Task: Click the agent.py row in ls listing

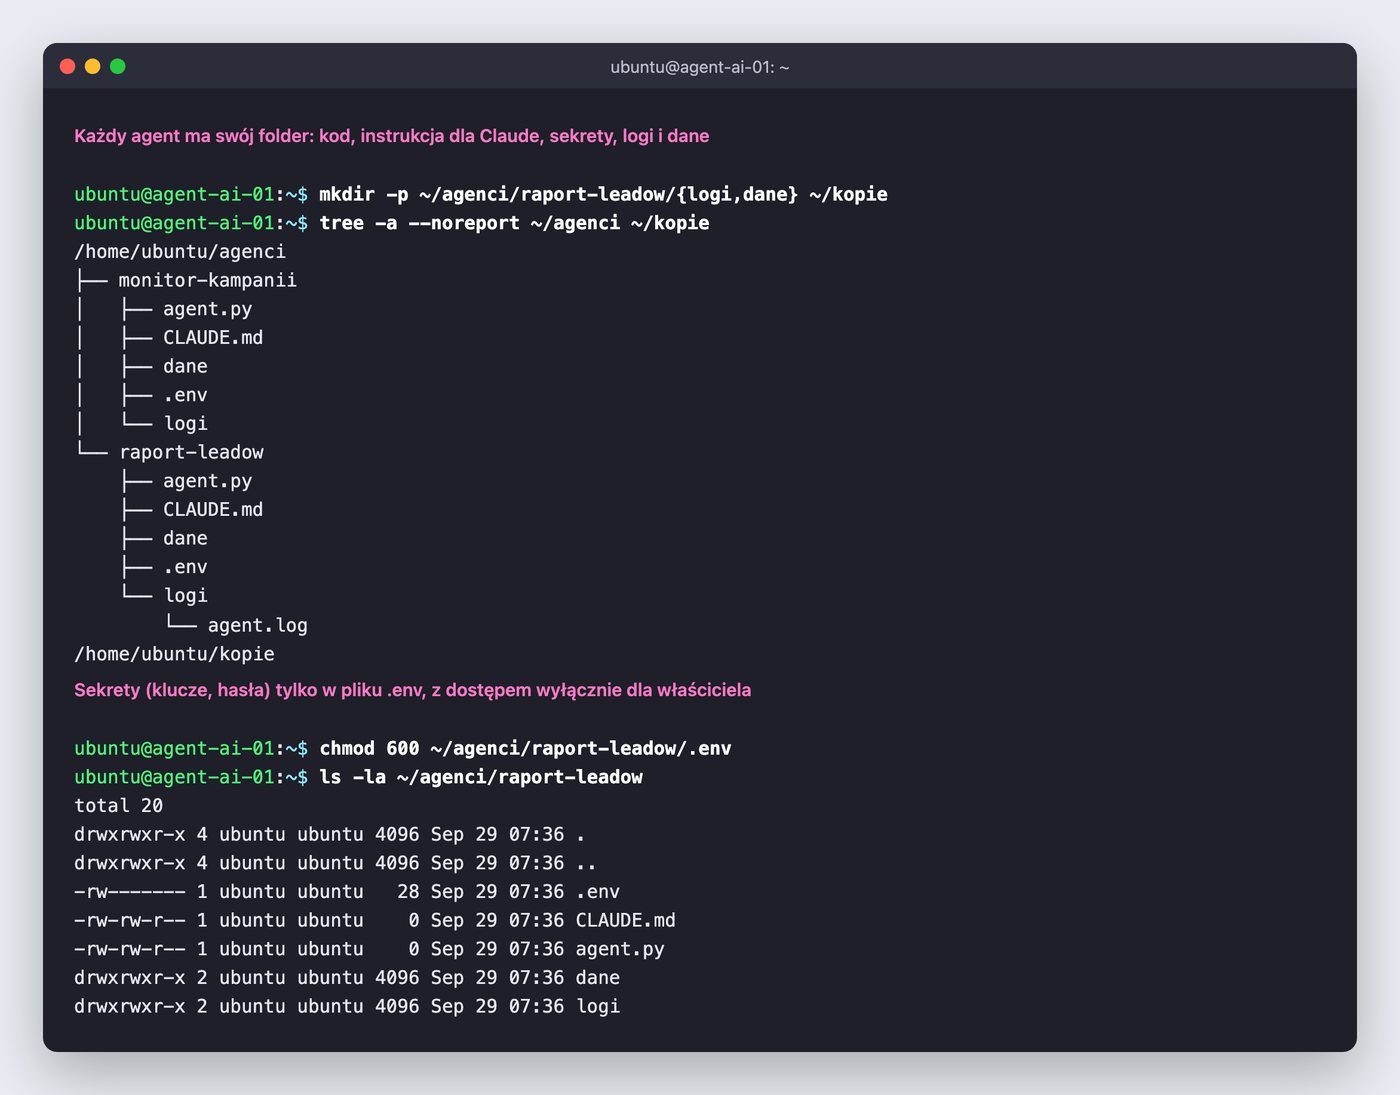Action: tap(369, 949)
